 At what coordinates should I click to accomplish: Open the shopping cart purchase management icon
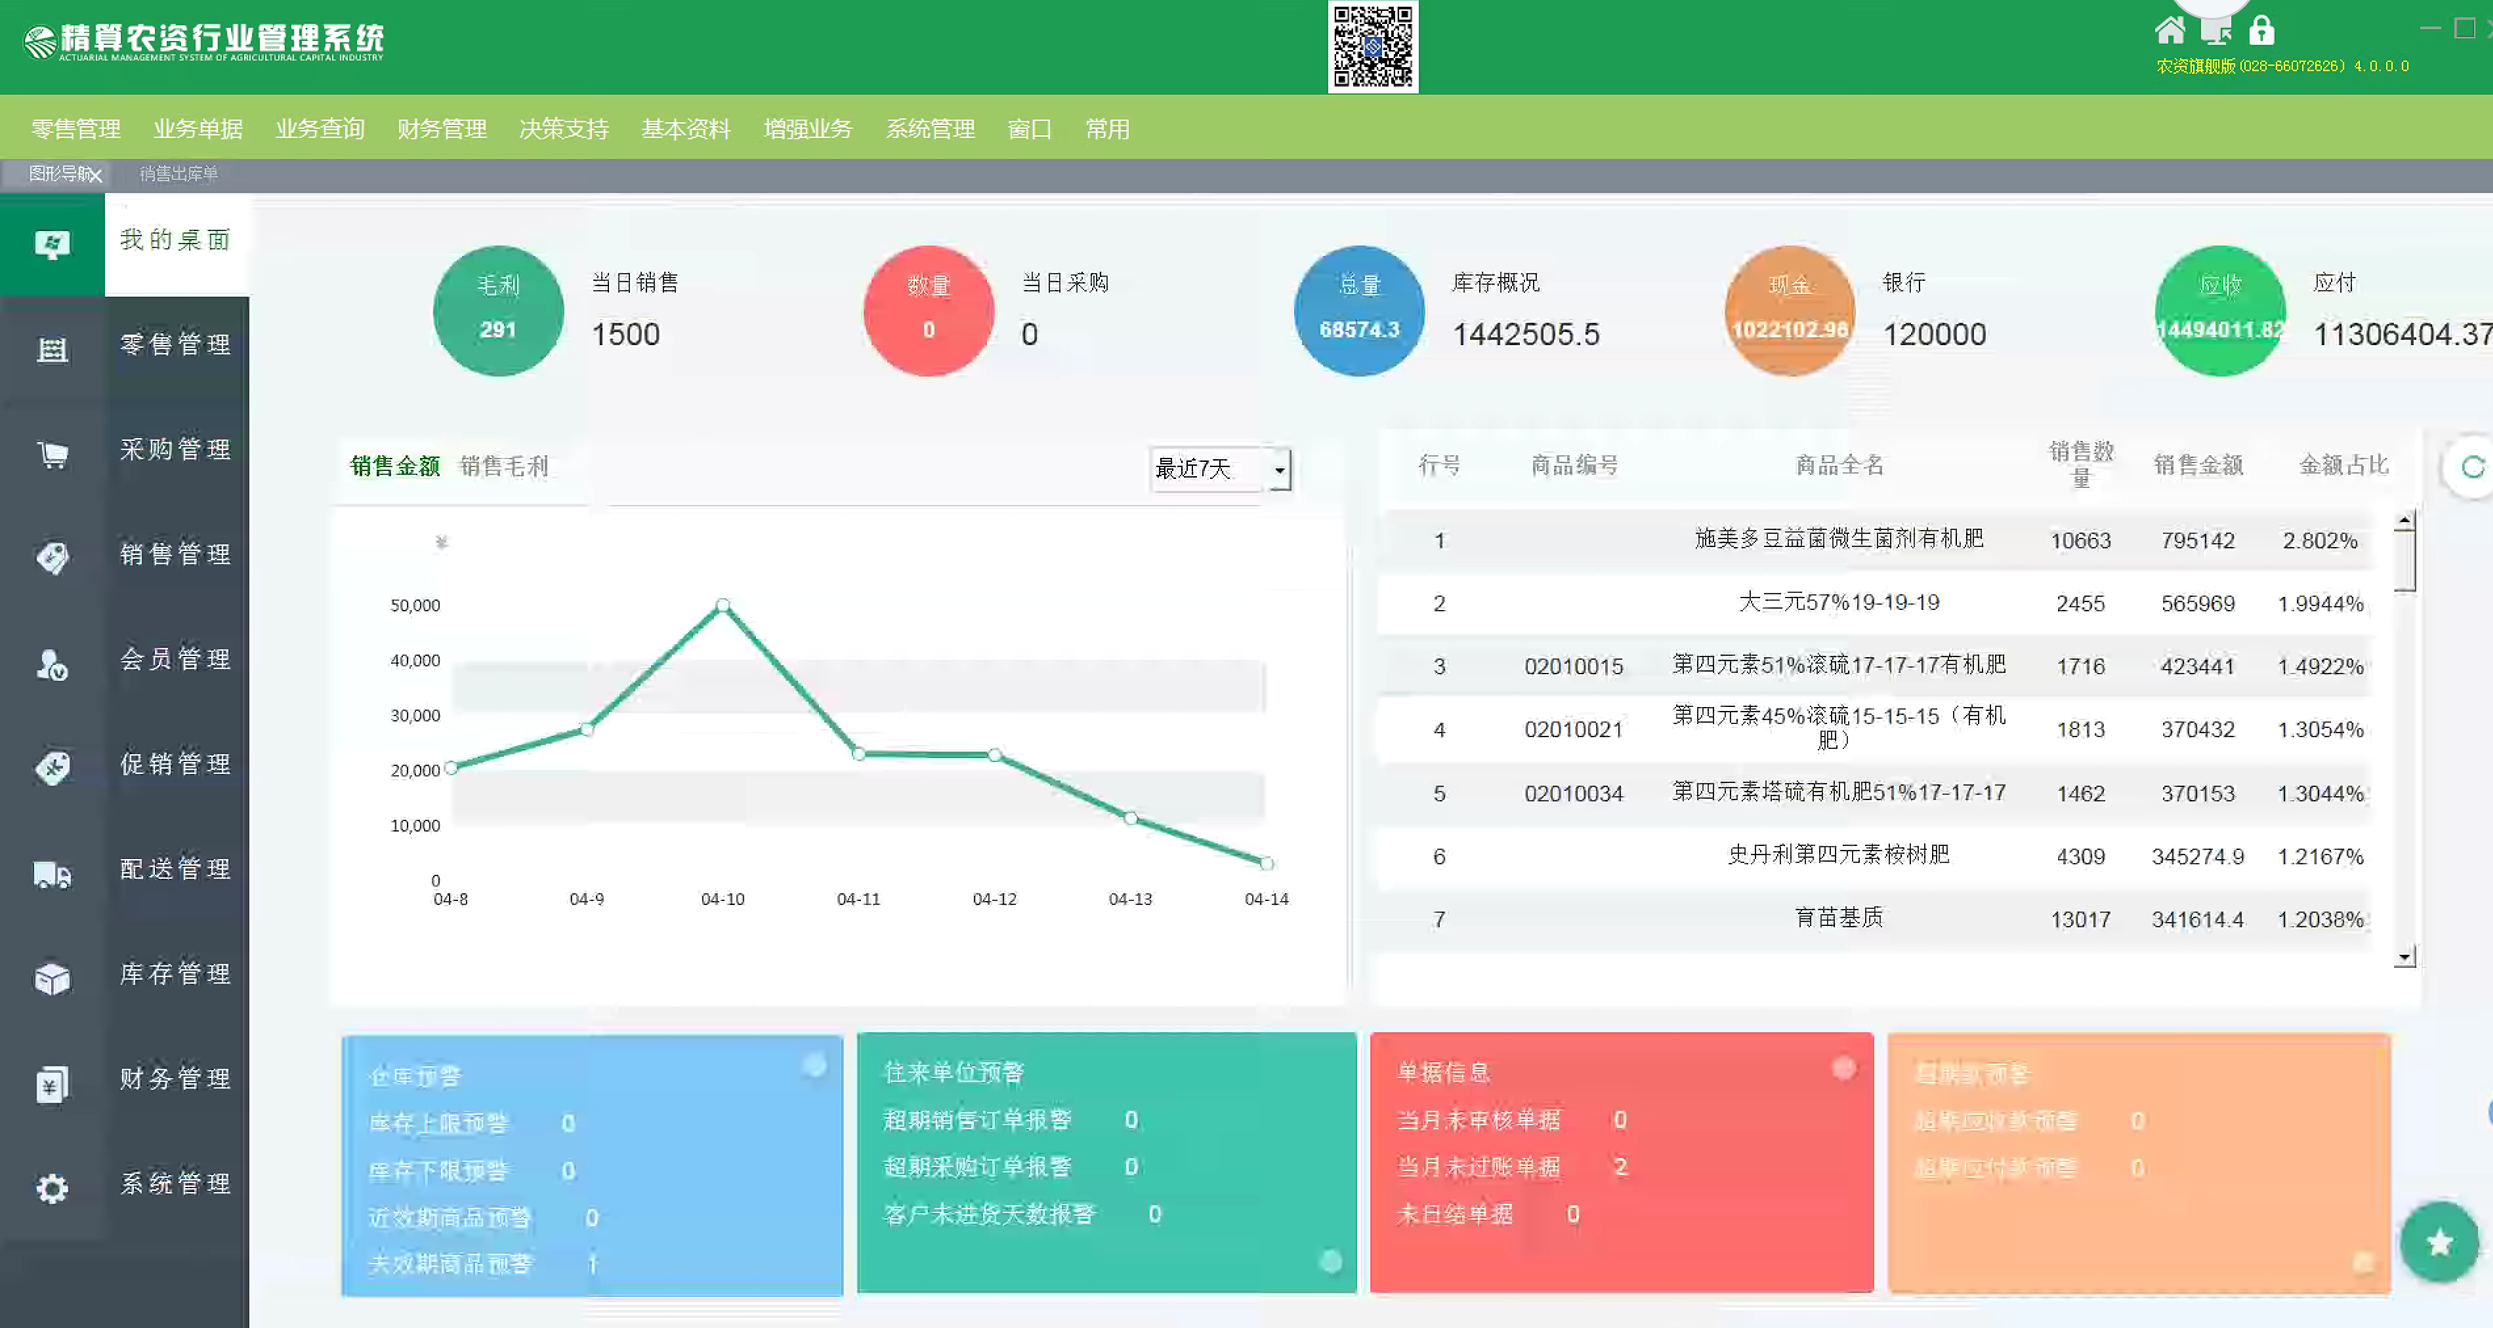coord(52,454)
